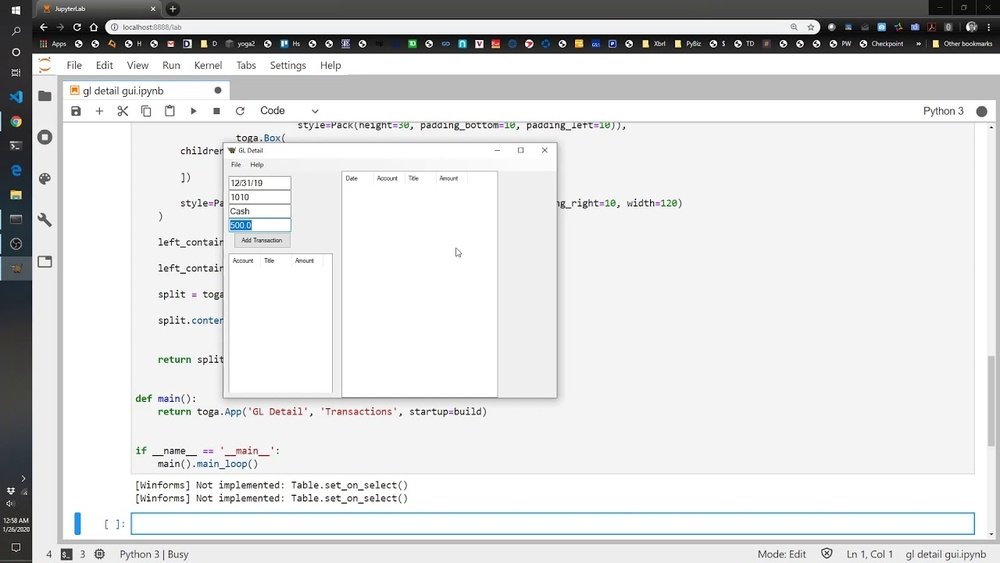This screenshot has width=1000, height=563.
Task: Open the file browser folder icon in sidebar
Action: [45, 96]
